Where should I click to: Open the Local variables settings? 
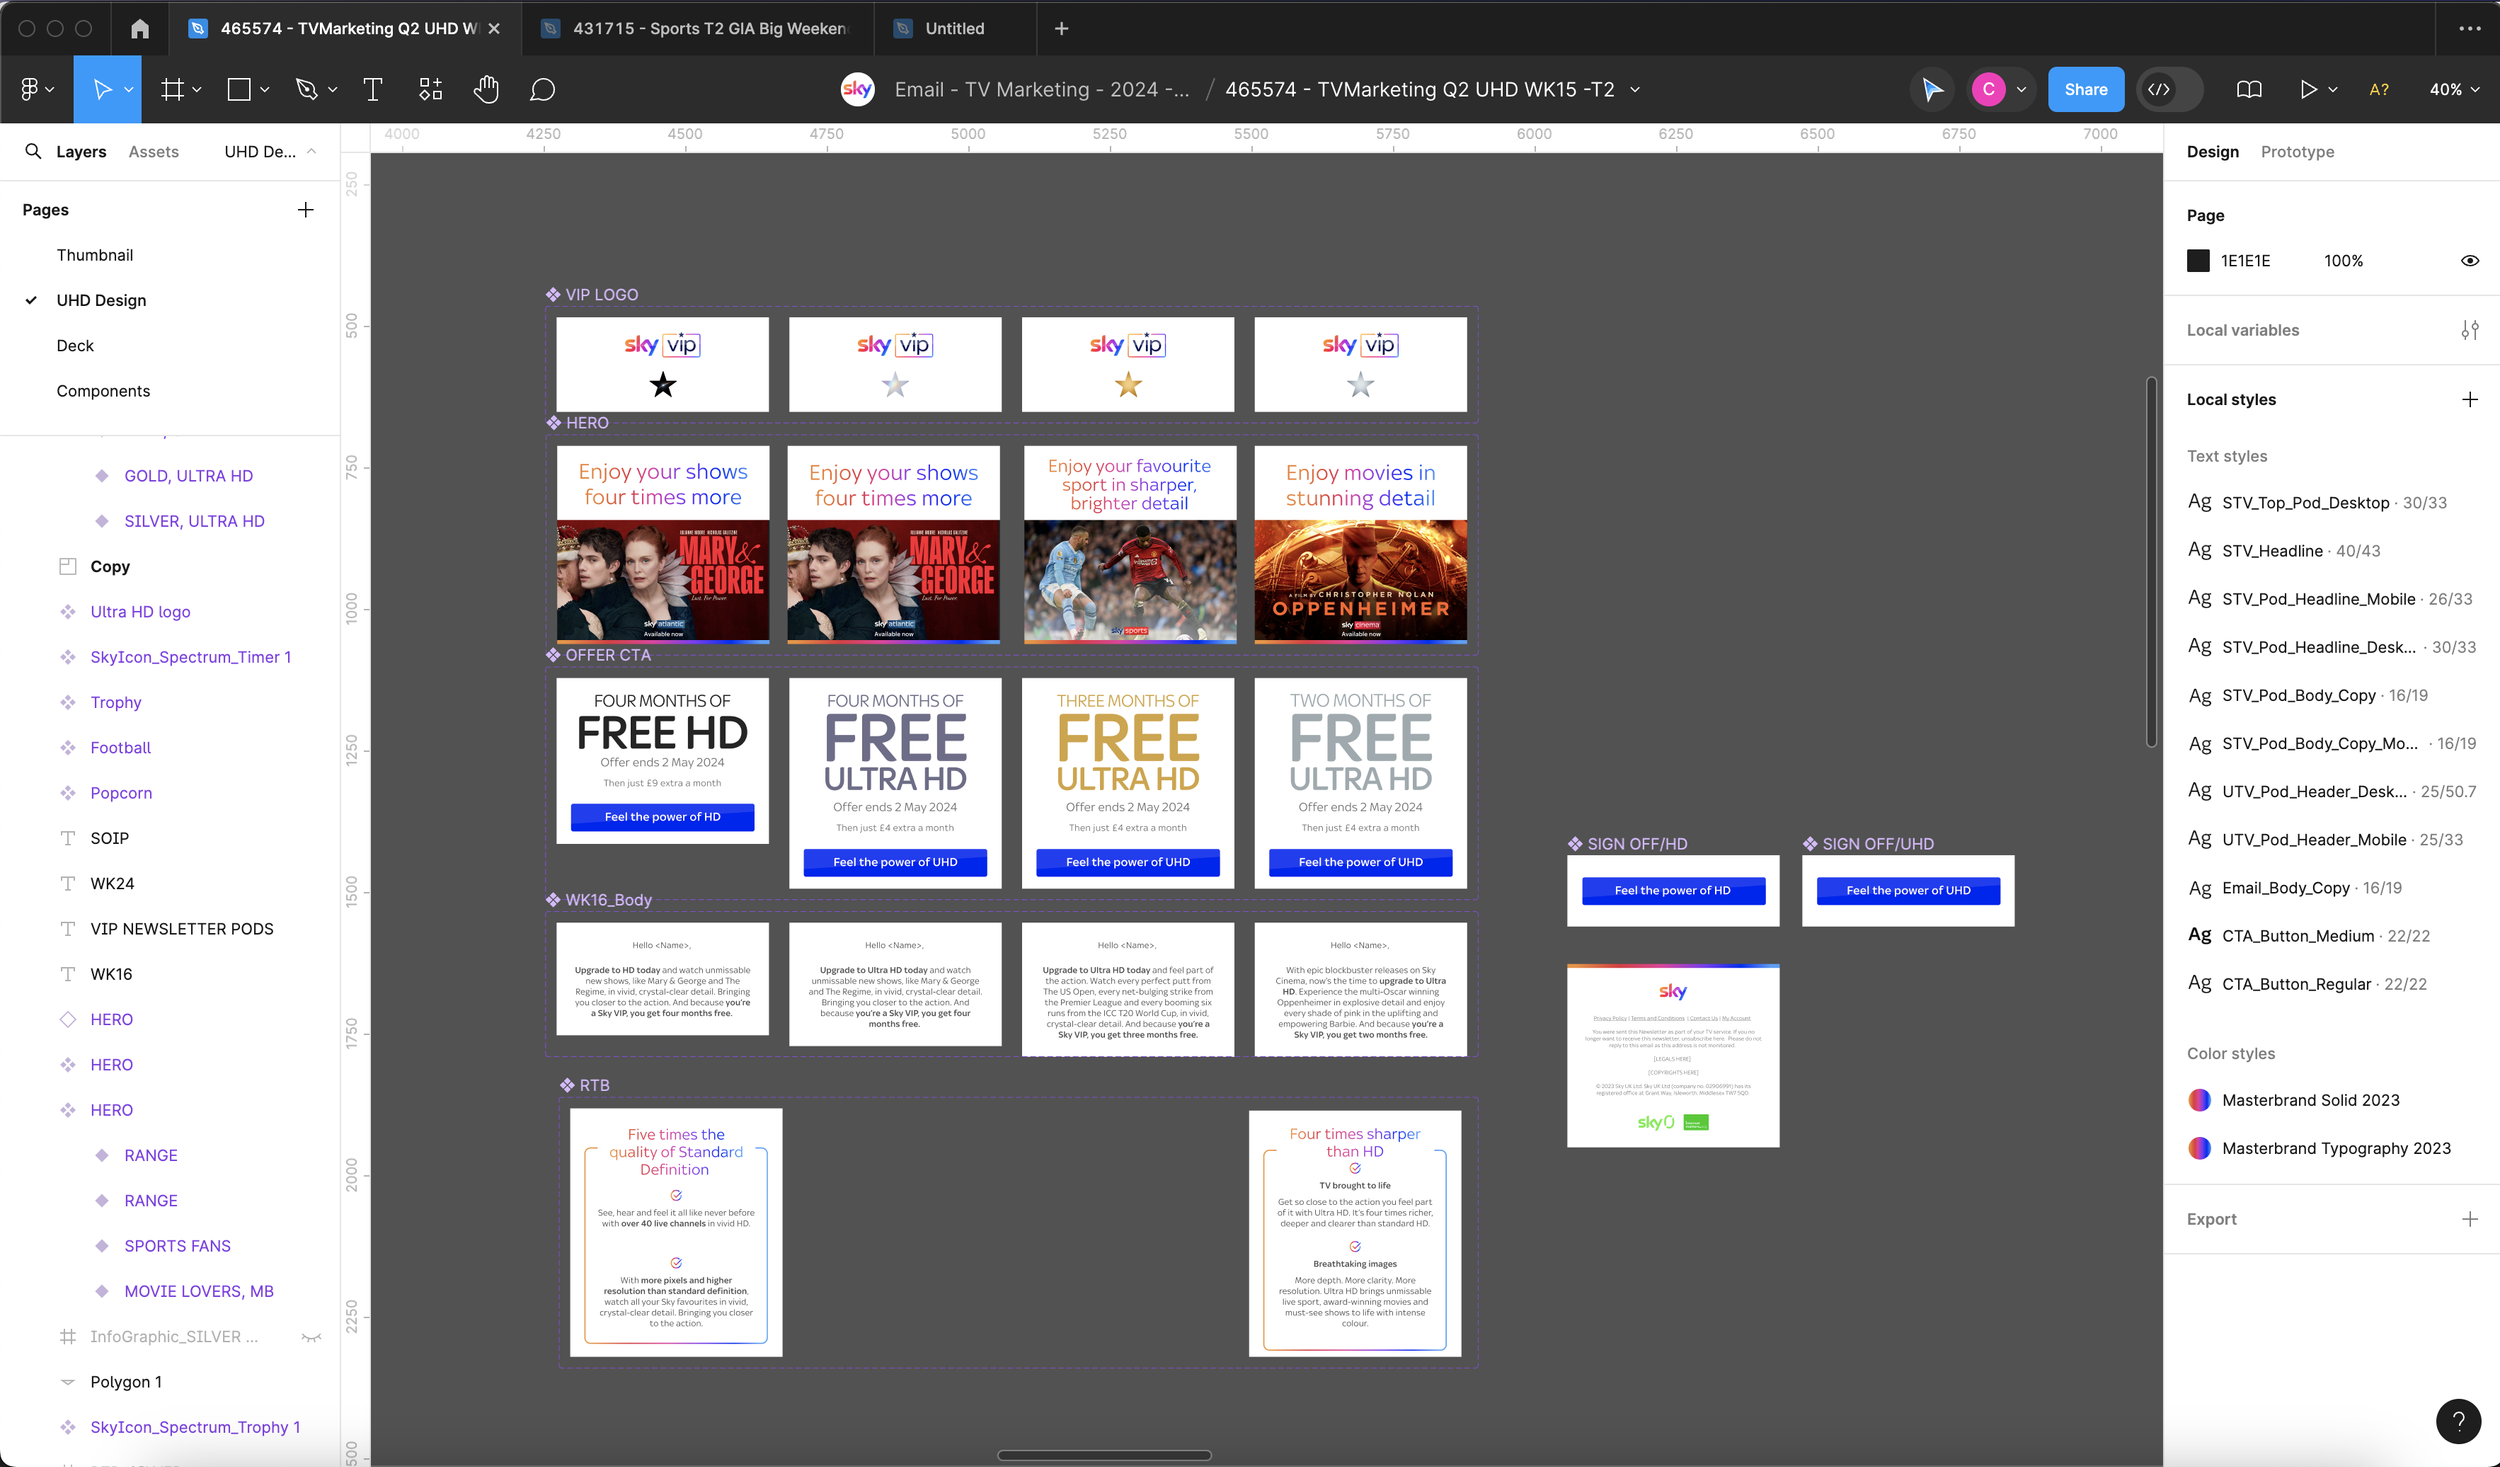pos(2470,330)
